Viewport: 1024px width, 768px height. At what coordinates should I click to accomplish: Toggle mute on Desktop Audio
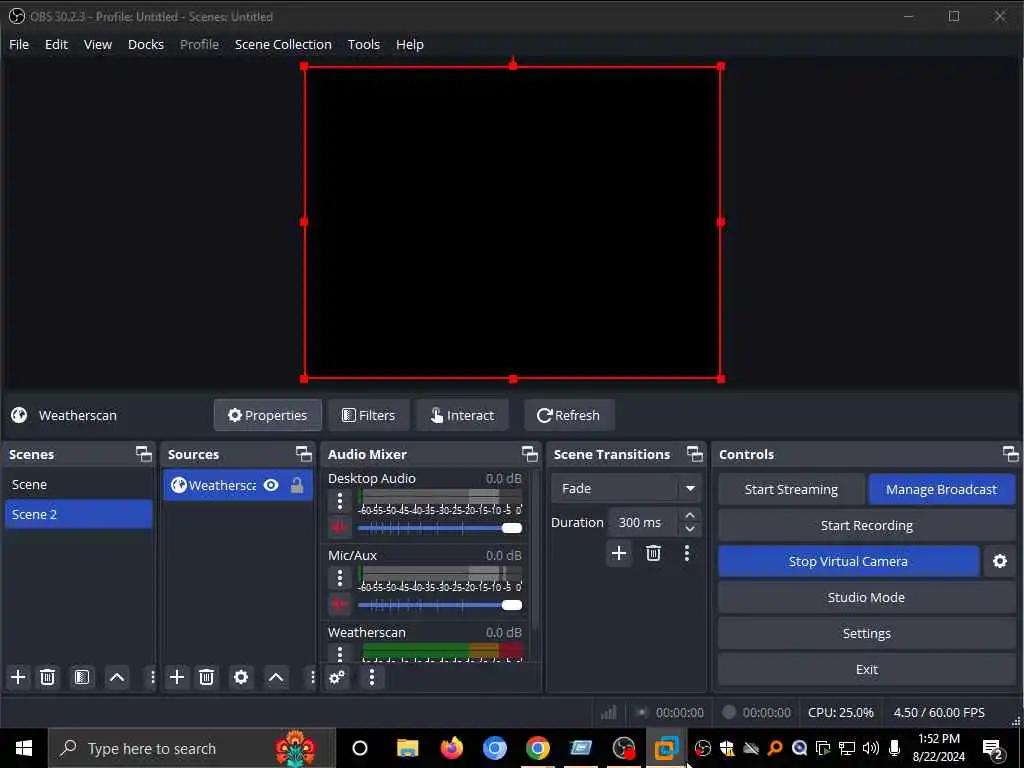[x=339, y=527]
